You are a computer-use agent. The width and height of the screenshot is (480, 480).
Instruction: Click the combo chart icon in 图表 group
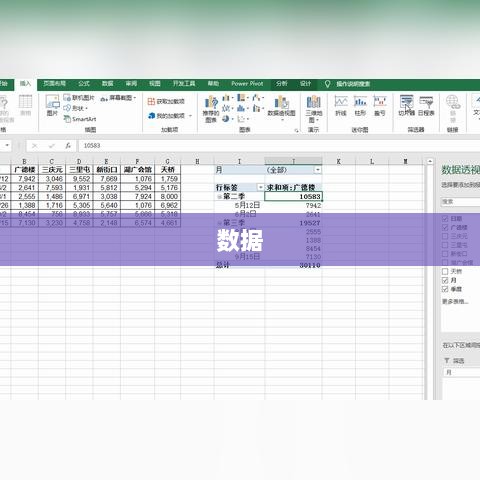(x=256, y=108)
